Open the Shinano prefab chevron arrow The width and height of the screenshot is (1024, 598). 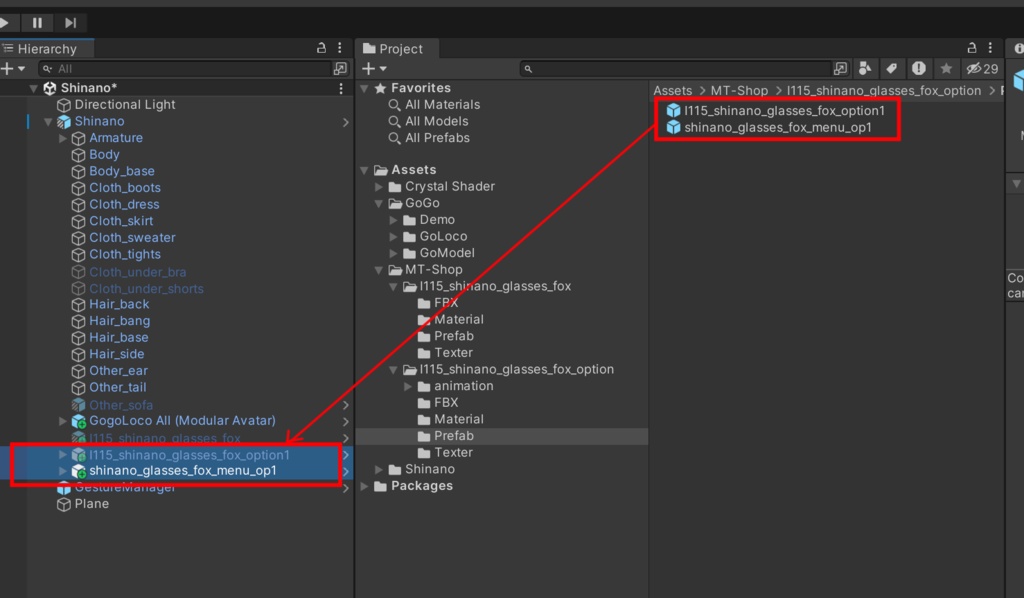345,122
